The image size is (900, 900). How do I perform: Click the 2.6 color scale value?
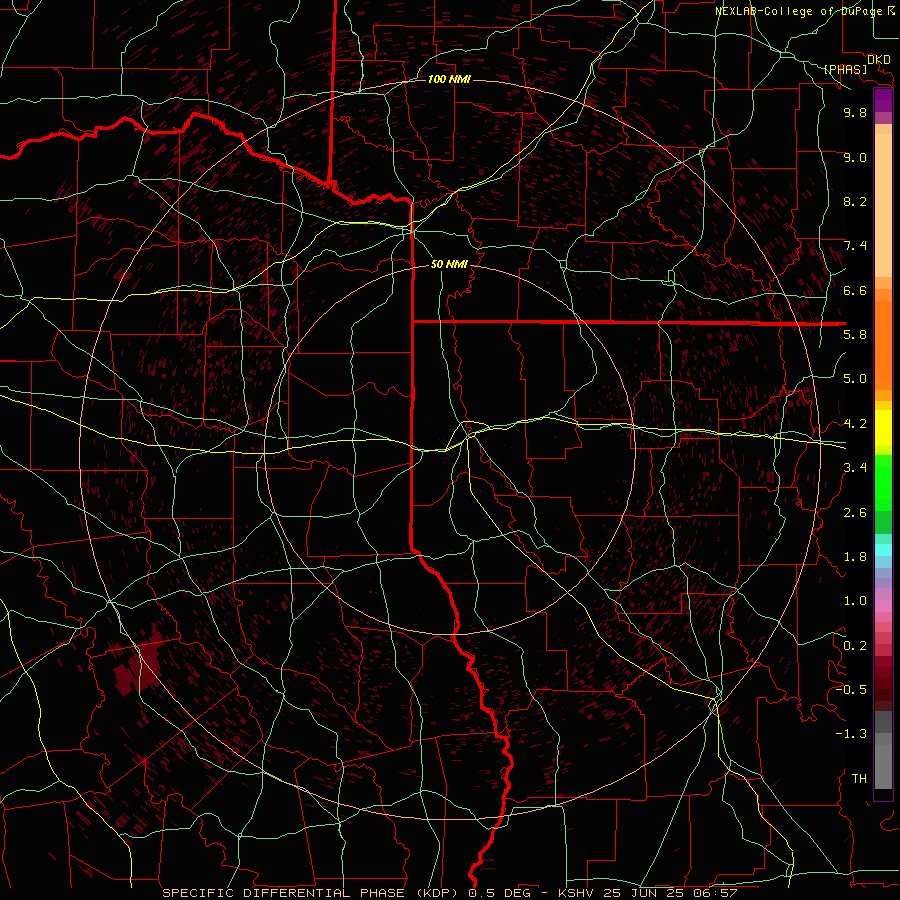(855, 513)
